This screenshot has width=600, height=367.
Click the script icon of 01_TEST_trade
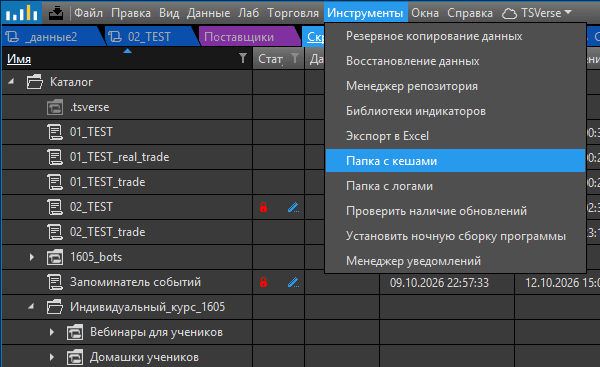pos(55,182)
